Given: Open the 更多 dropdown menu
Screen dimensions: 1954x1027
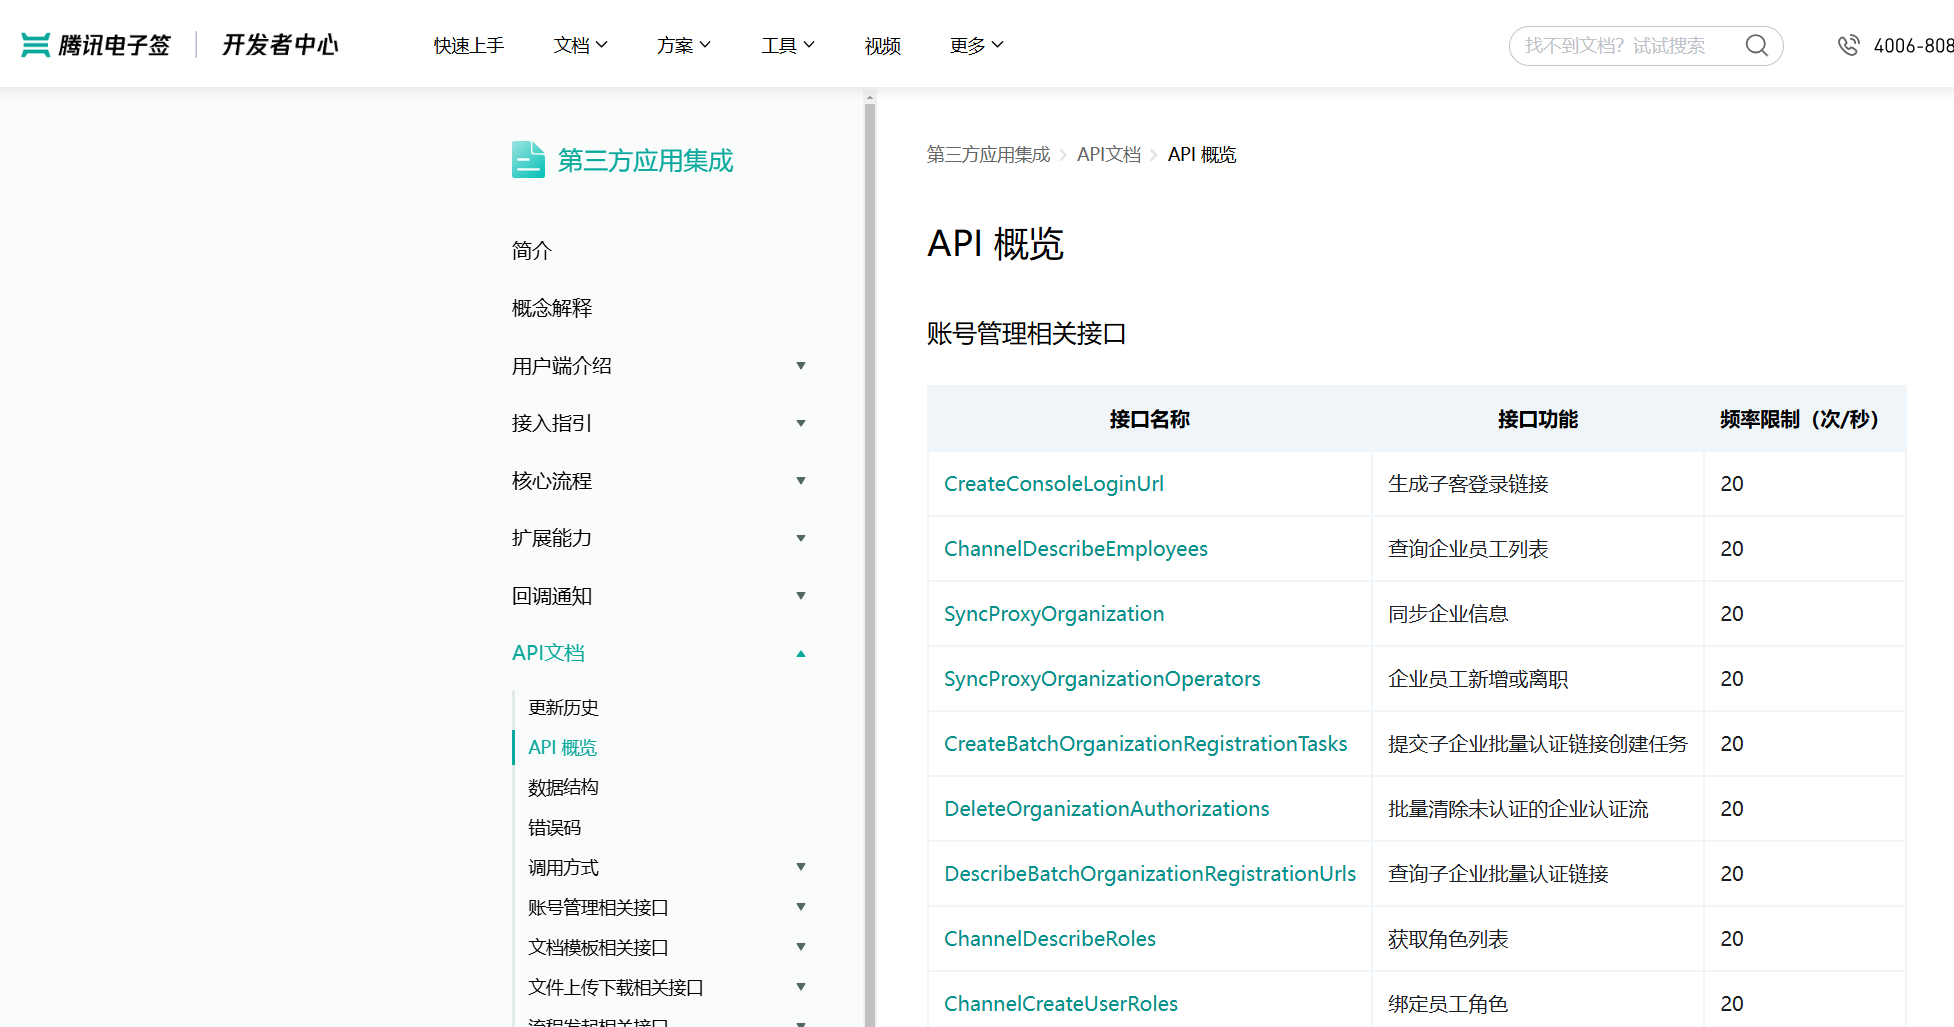Looking at the screenshot, I should coord(976,45).
